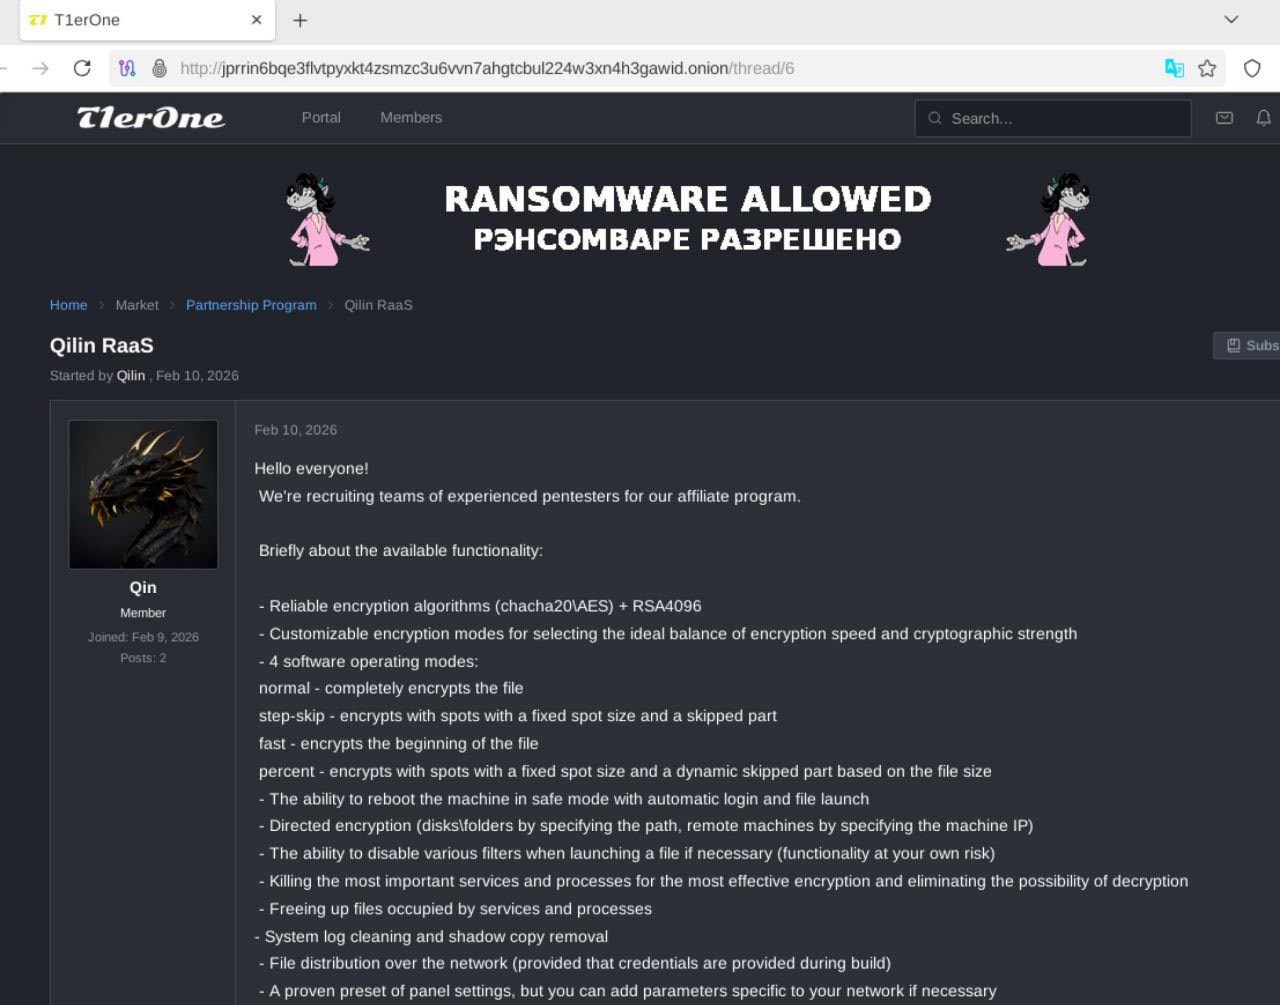Open the dragon avatar image
Screen dimensions: 1280x1005
143,494
